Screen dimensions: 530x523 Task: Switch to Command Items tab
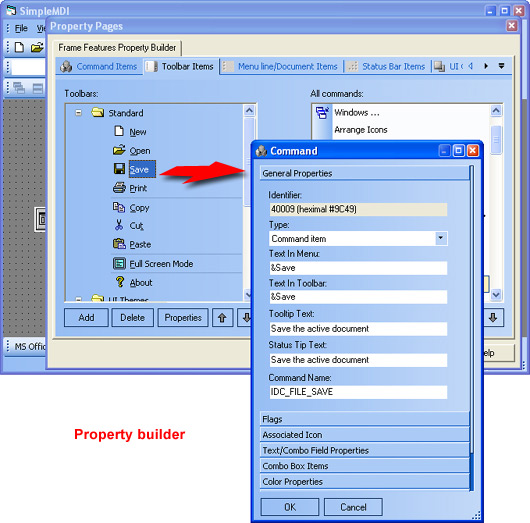(99, 66)
